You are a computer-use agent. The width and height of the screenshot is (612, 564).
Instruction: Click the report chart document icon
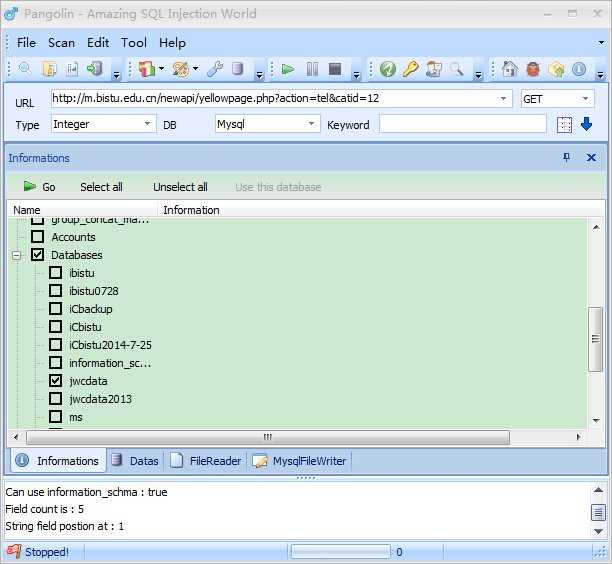pyautogui.click(x=72, y=69)
